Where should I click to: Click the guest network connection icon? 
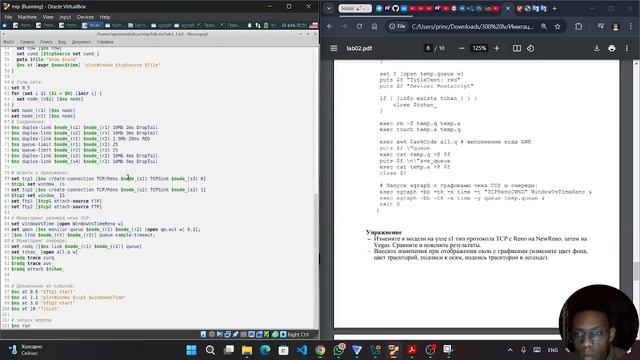point(258,25)
